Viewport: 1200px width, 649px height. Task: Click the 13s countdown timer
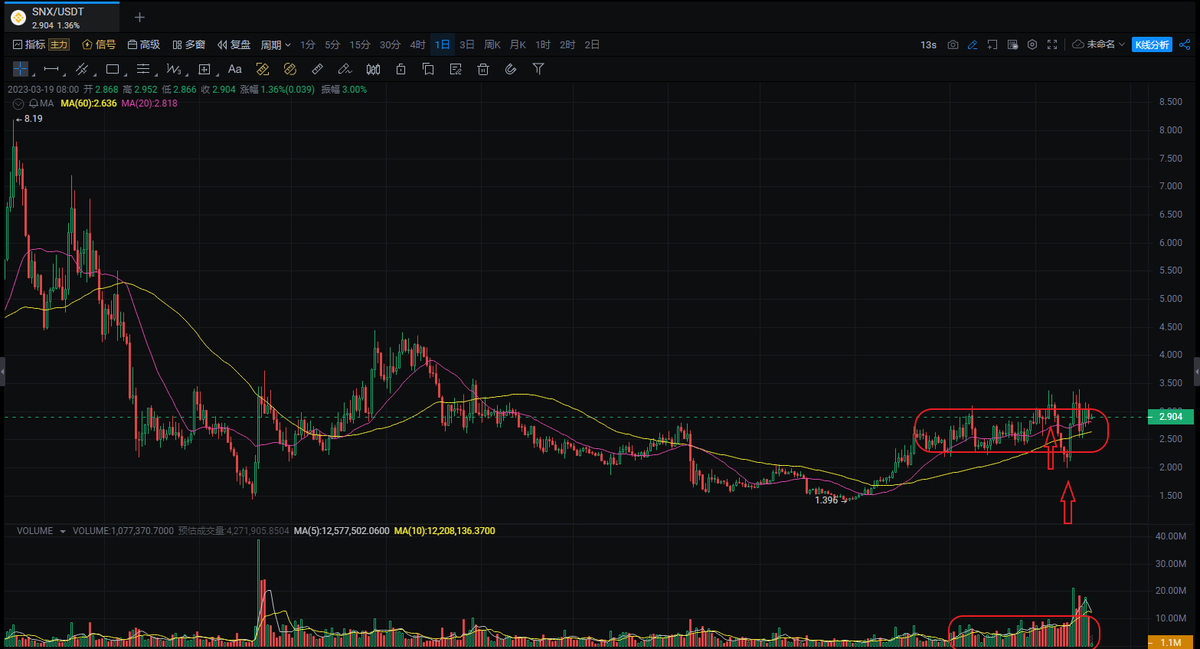(928, 45)
